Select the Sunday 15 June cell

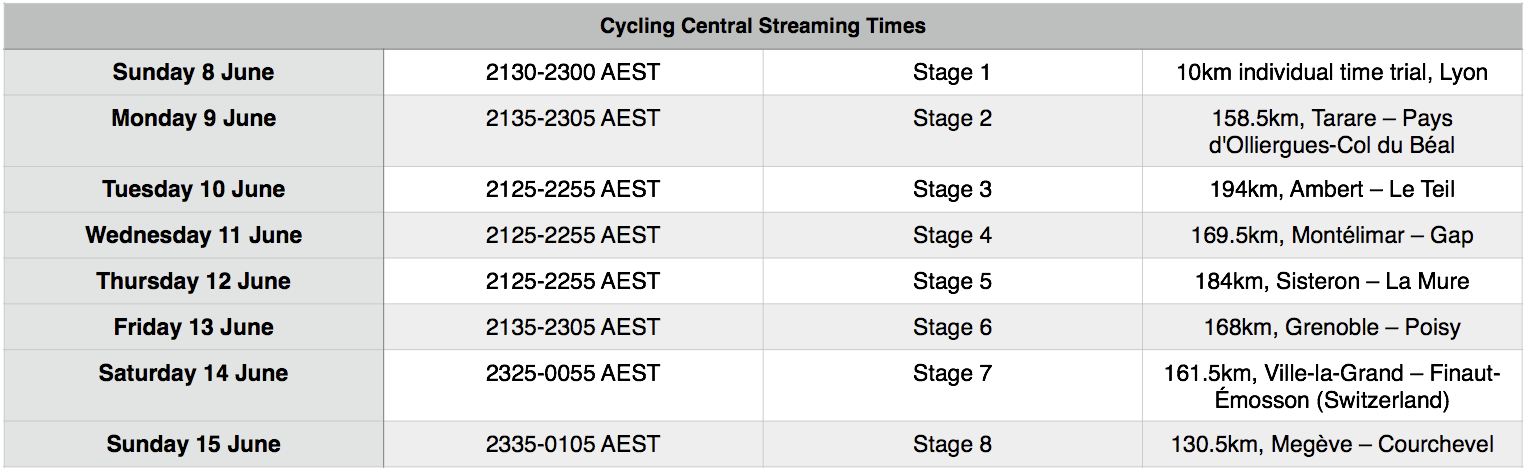coord(193,445)
